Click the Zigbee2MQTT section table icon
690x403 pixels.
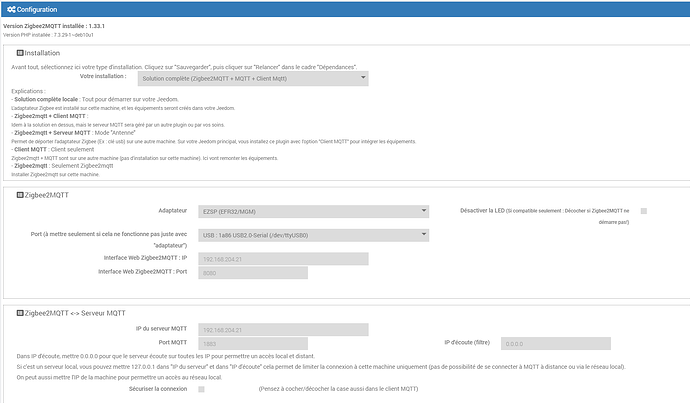pyautogui.click(x=20, y=195)
